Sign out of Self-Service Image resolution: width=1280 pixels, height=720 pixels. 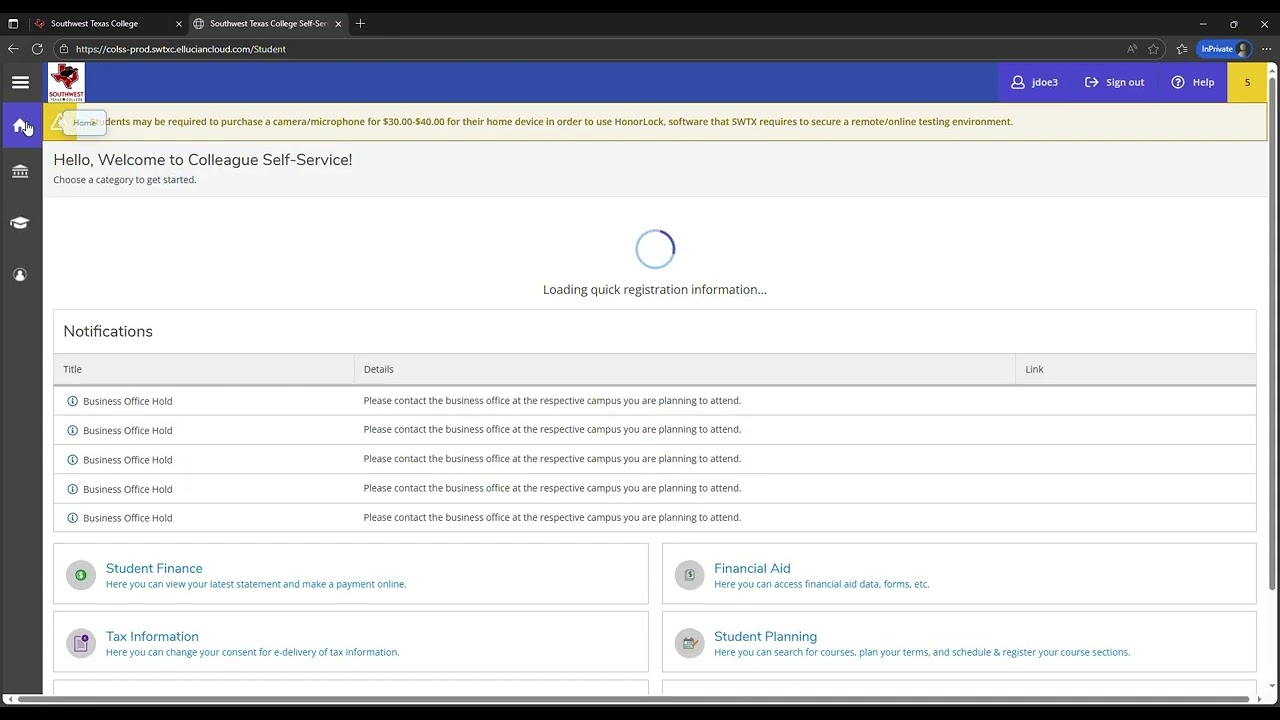point(1114,82)
